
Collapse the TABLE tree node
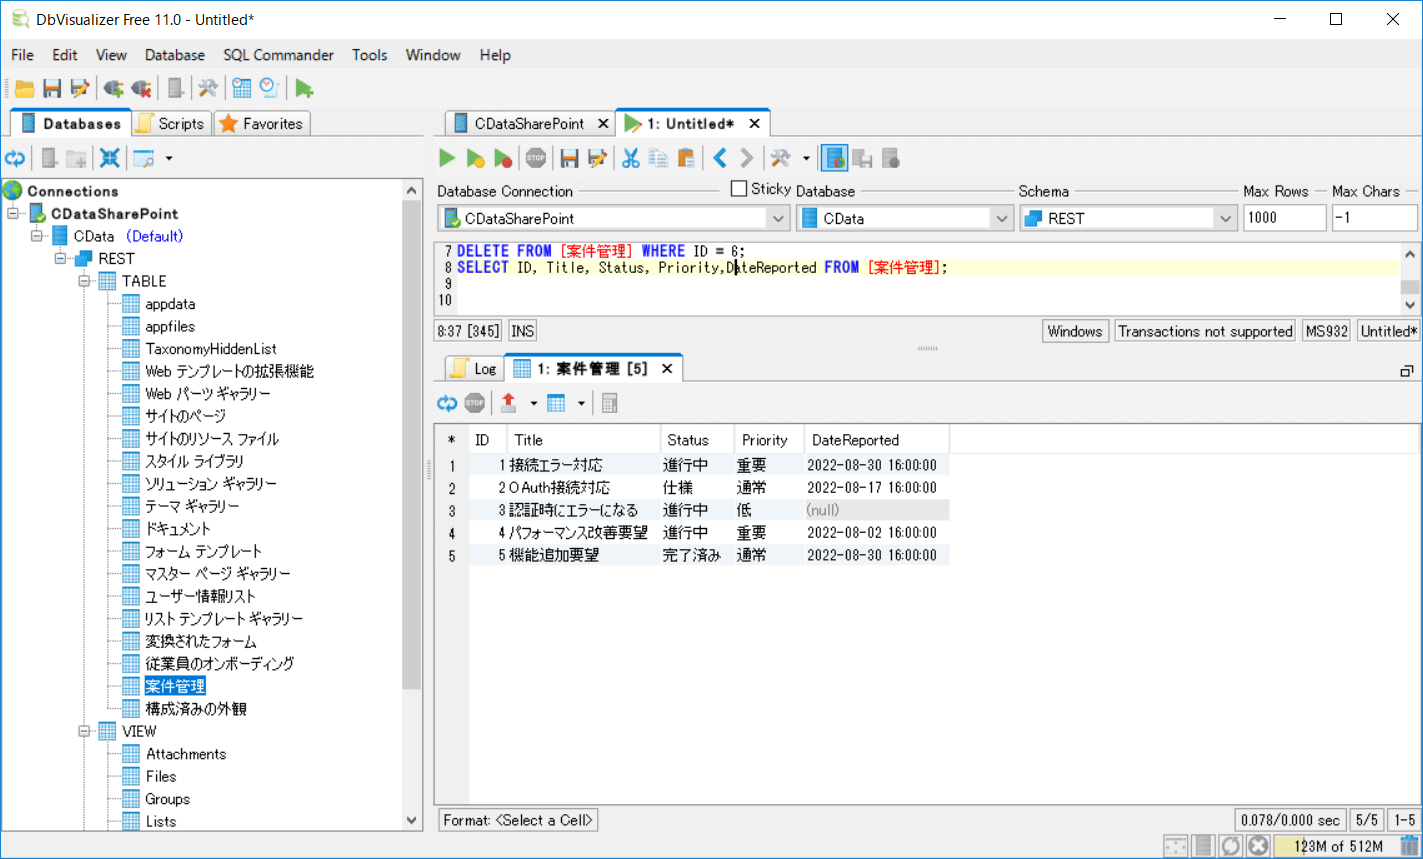coord(85,281)
